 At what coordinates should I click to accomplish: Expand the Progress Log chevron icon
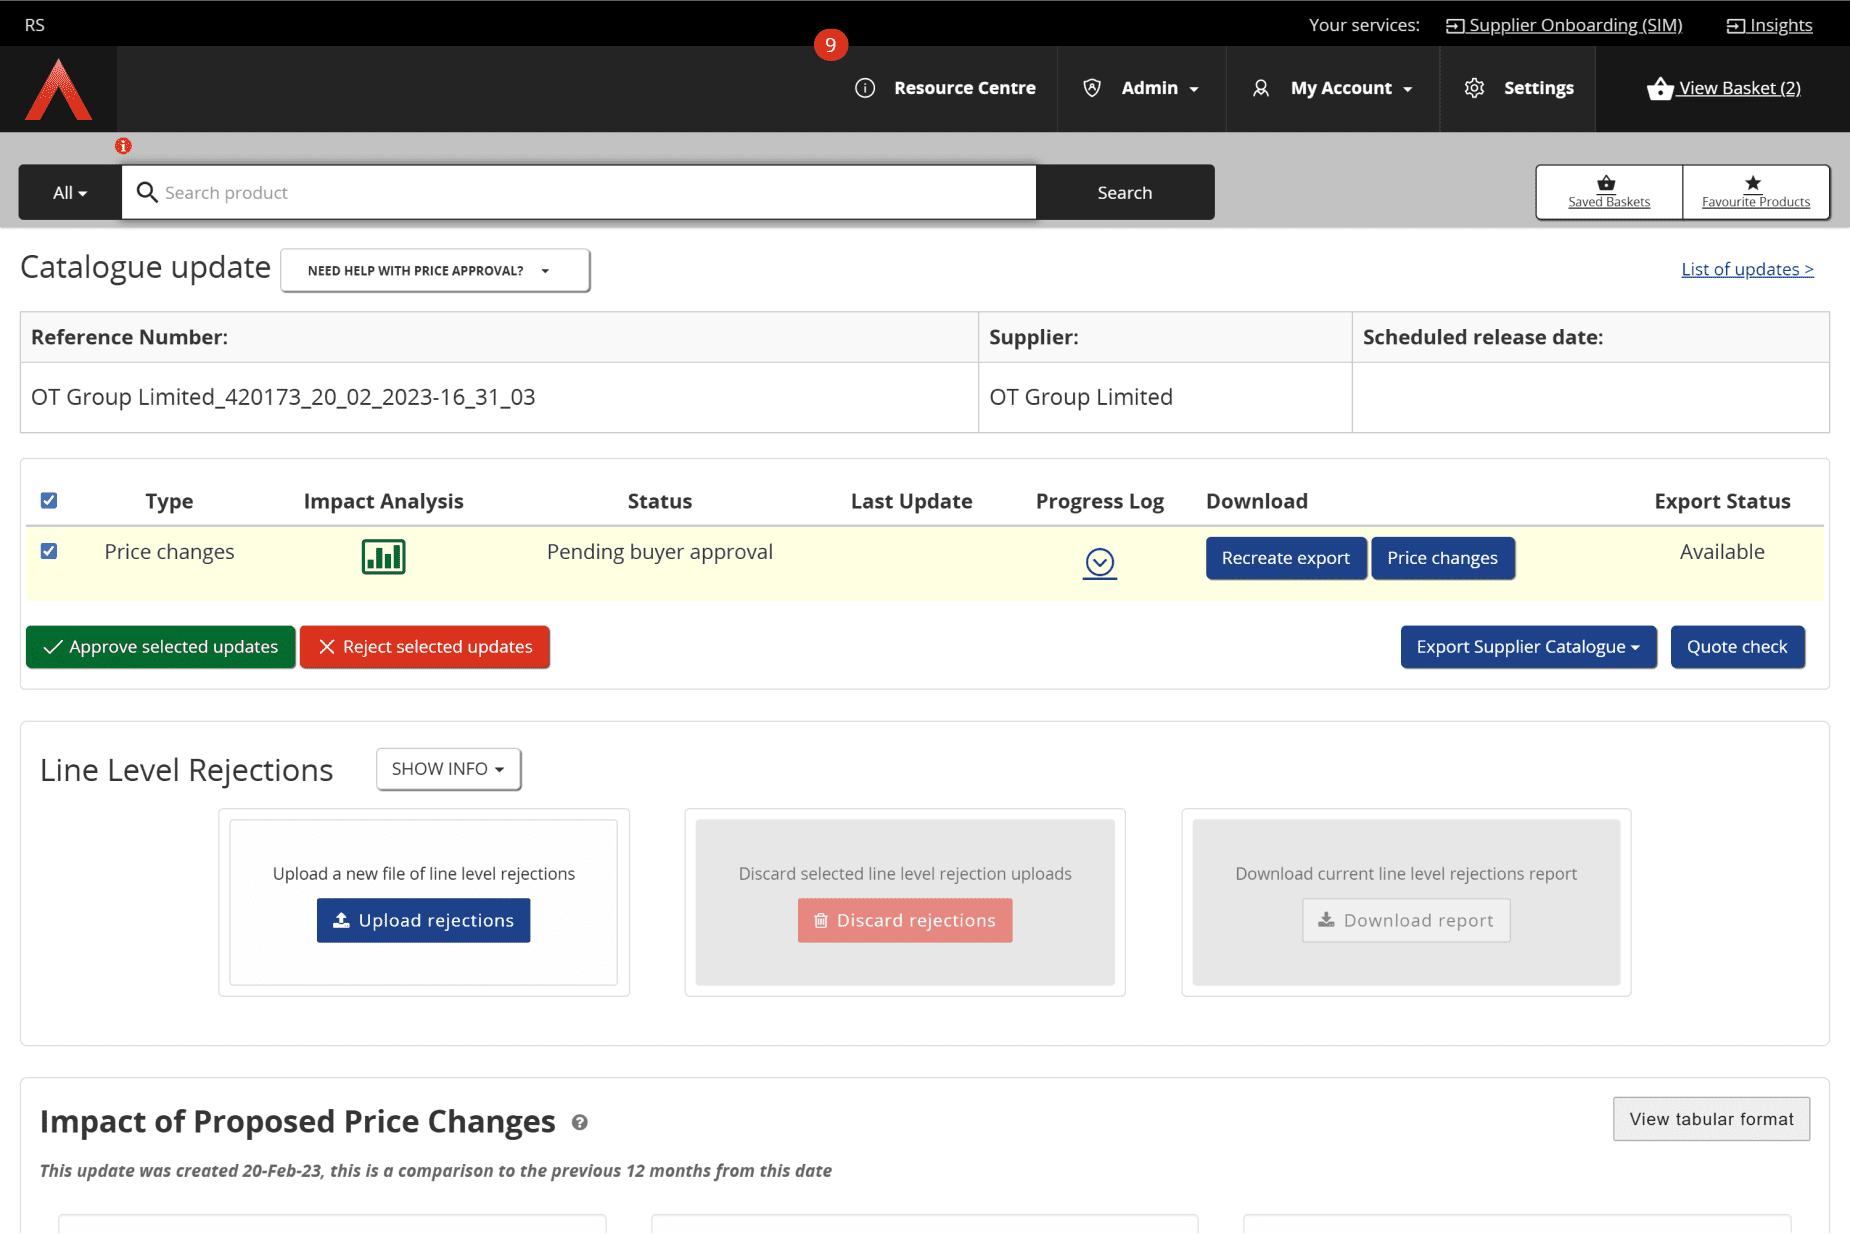1099,563
